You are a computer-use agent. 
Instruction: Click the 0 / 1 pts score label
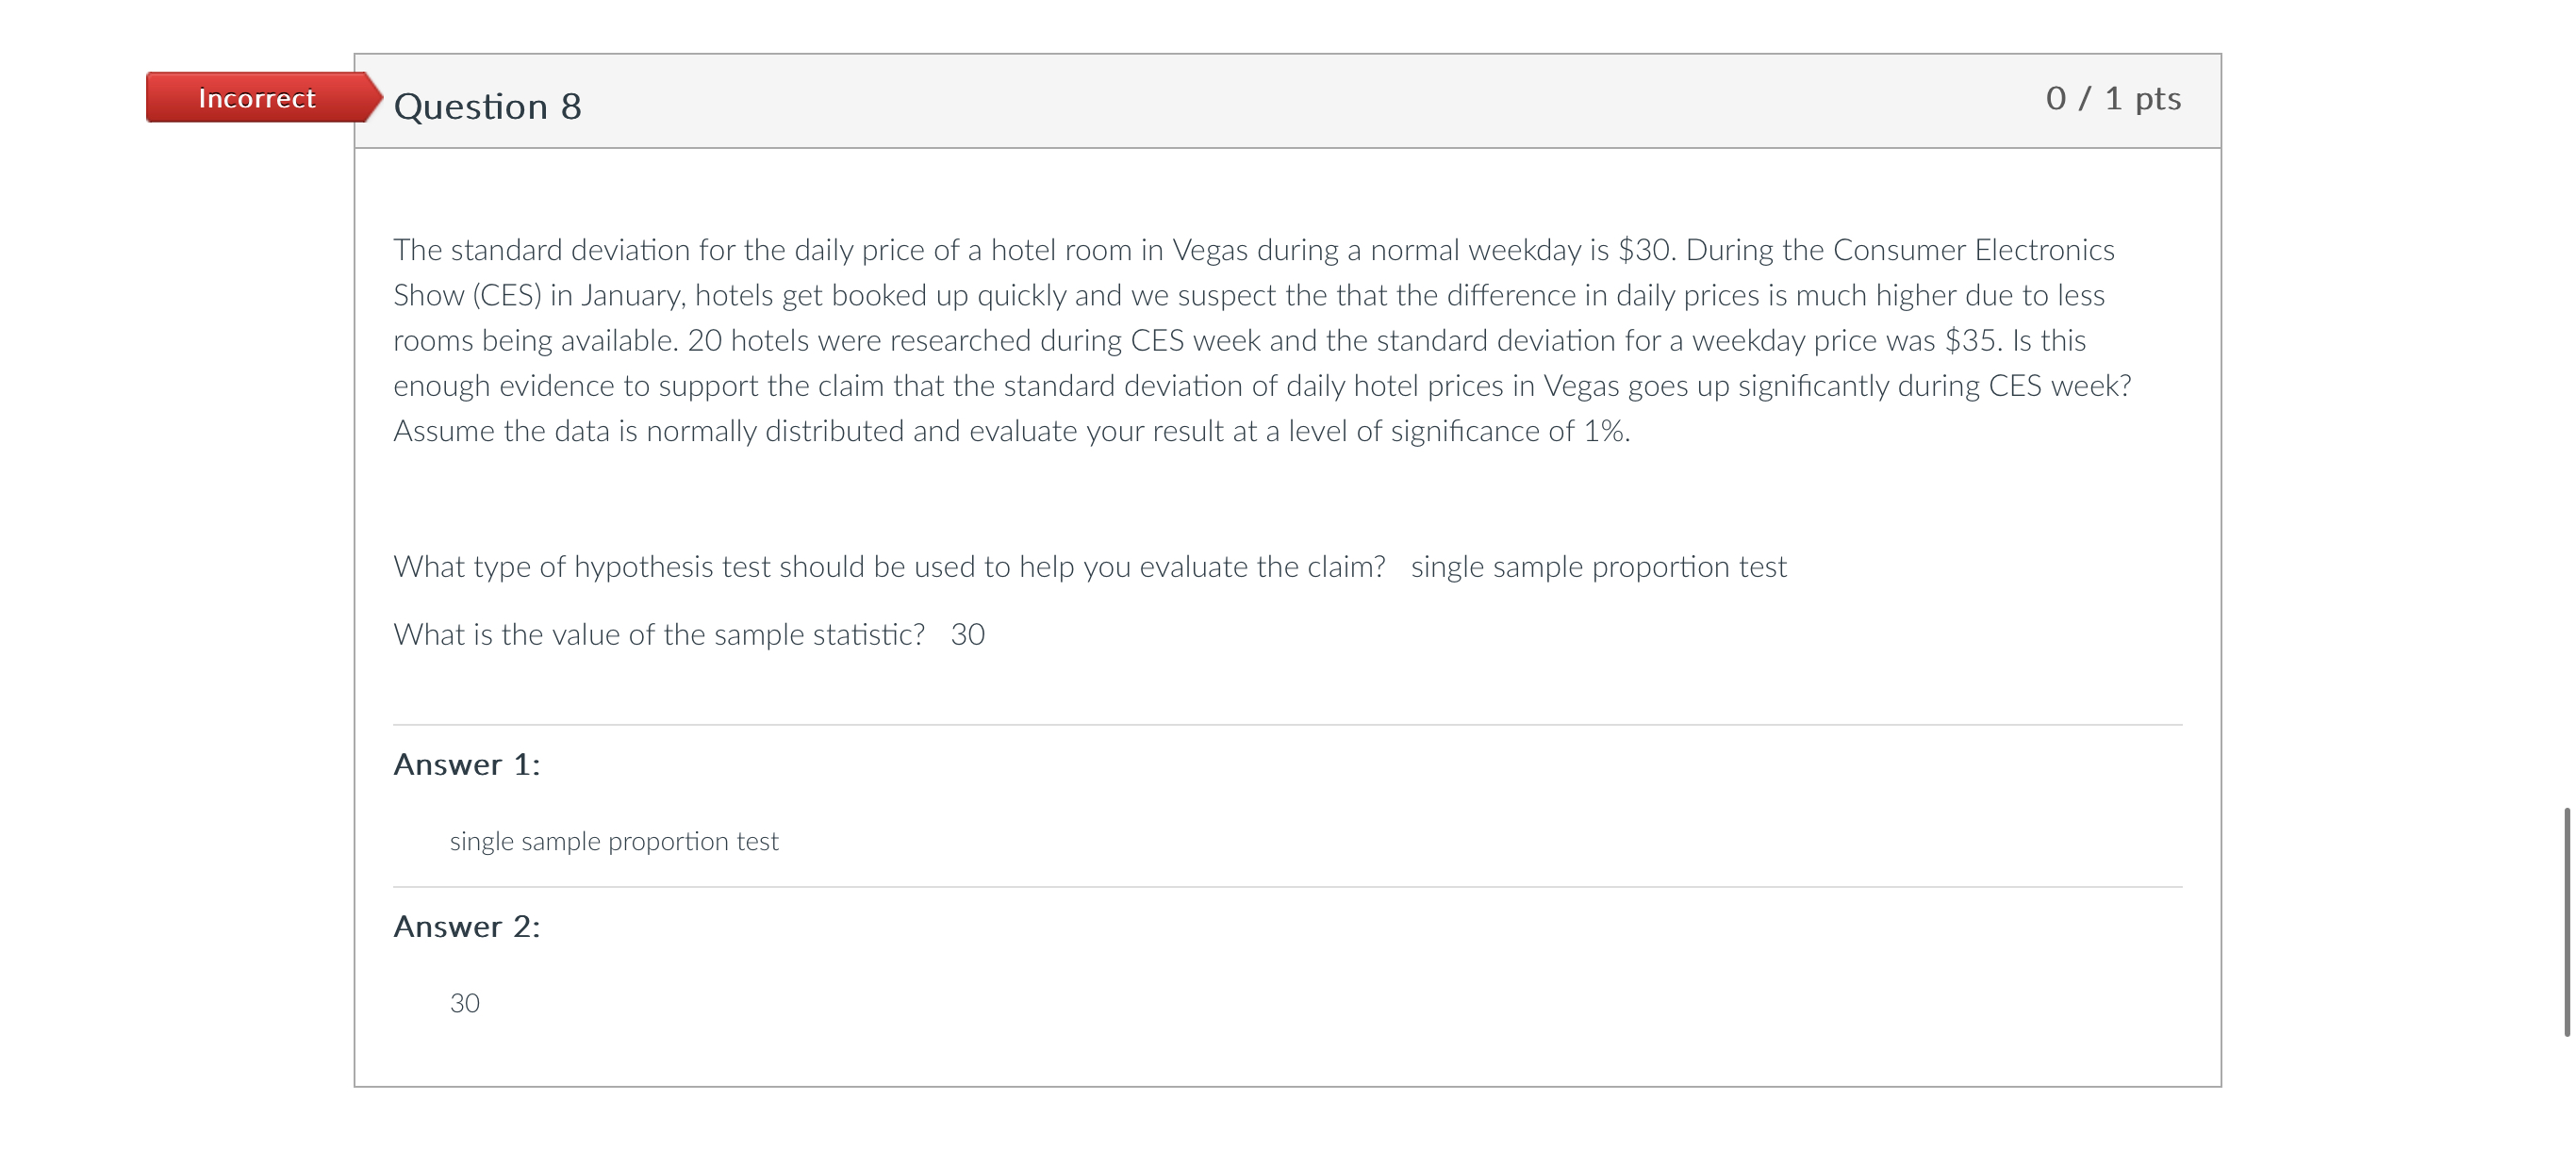pyautogui.click(x=2113, y=97)
